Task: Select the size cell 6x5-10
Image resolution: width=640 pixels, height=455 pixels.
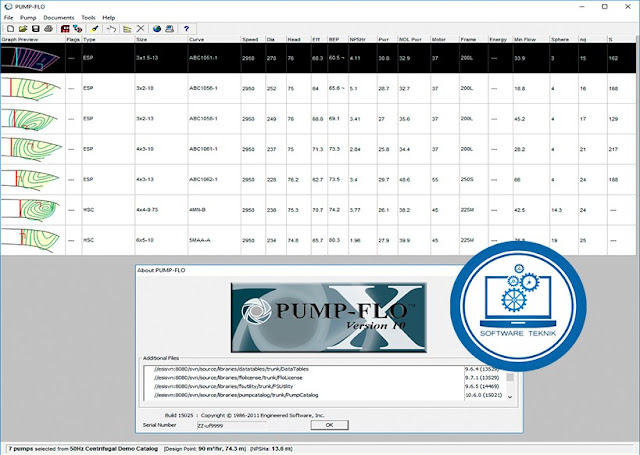Action: (x=145, y=240)
